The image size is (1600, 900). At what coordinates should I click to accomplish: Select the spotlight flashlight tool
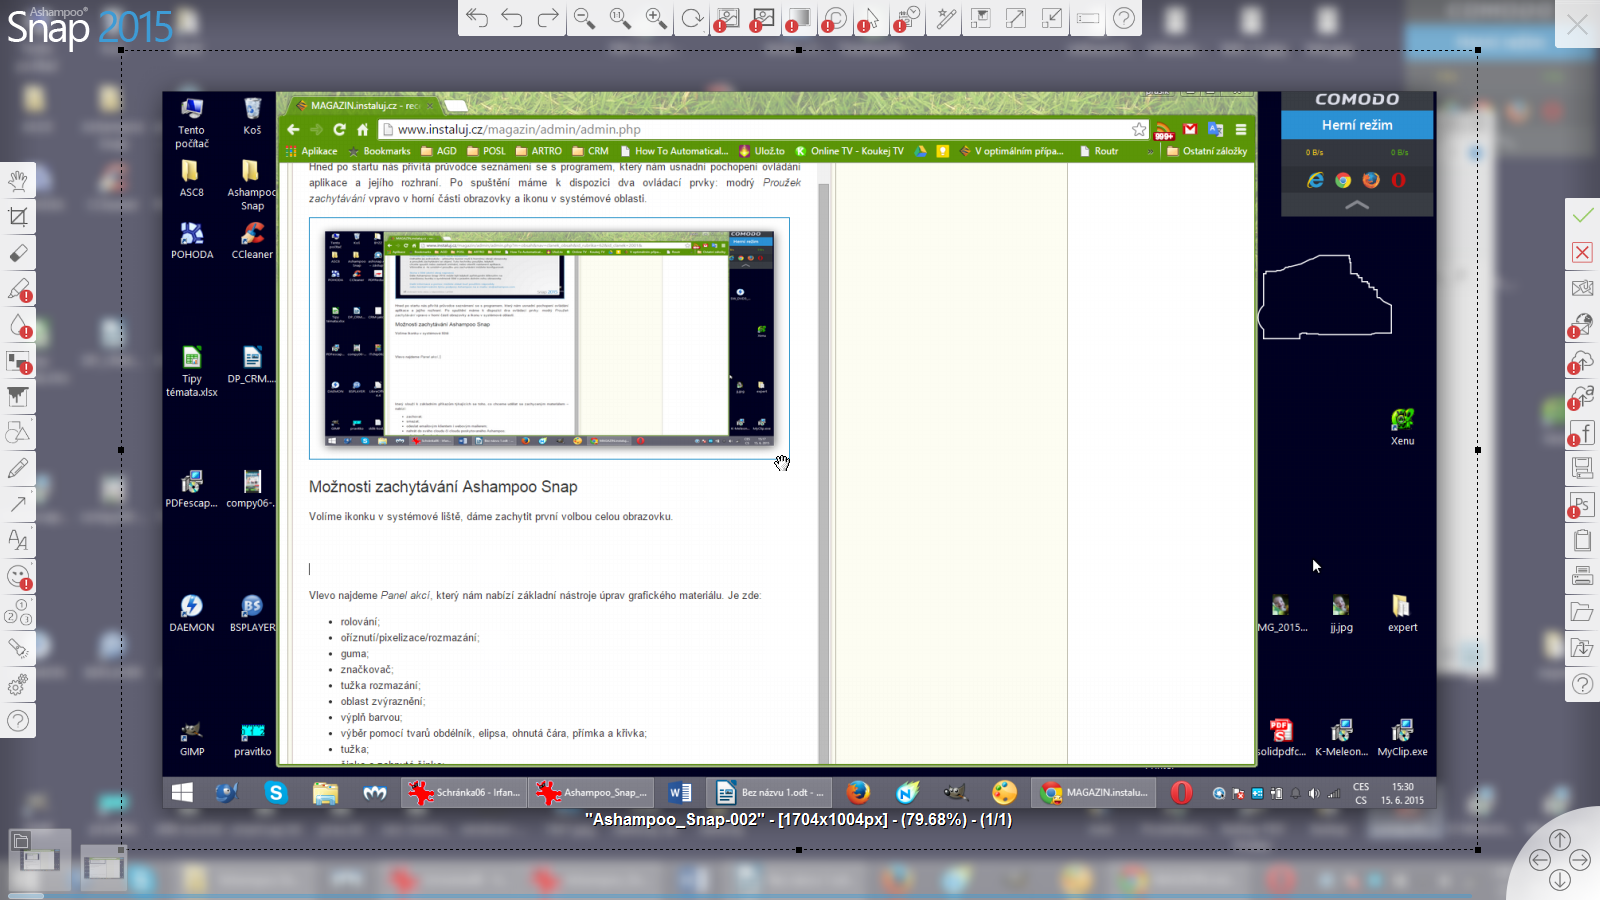[x=18, y=649]
